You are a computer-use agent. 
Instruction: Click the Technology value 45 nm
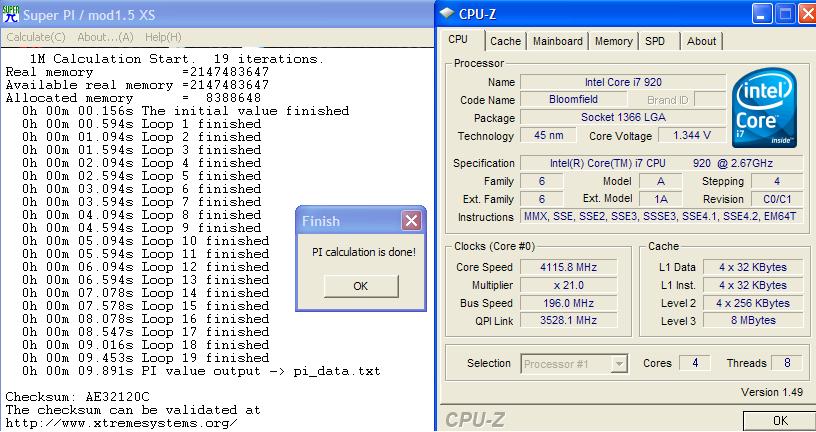(x=549, y=135)
